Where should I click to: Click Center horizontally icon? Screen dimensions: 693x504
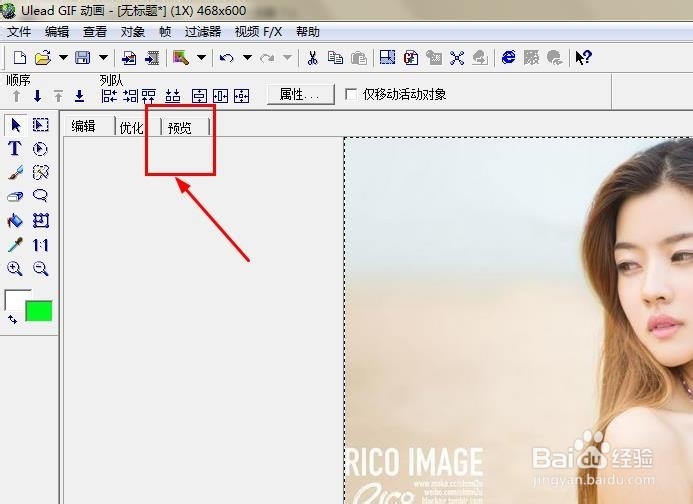coord(221,96)
